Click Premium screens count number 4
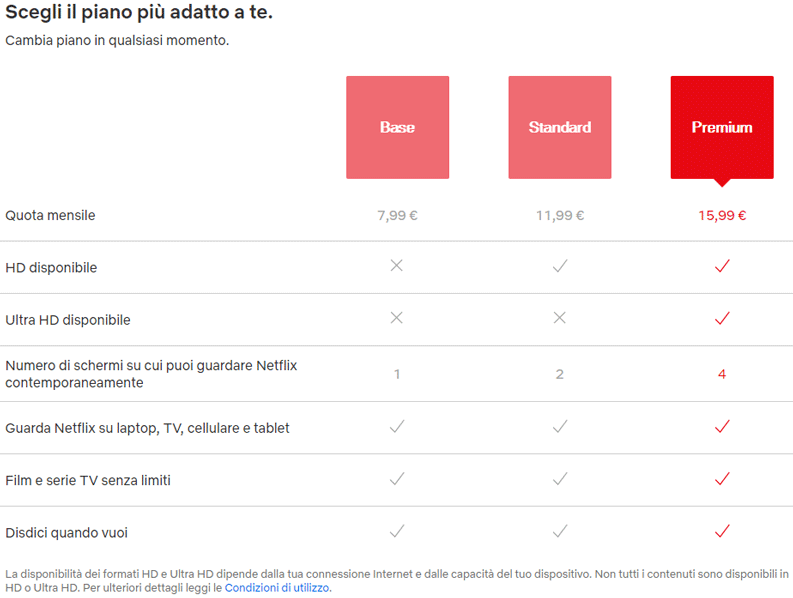The width and height of the screenshot is (793, 598). click(x=721, y=374)
